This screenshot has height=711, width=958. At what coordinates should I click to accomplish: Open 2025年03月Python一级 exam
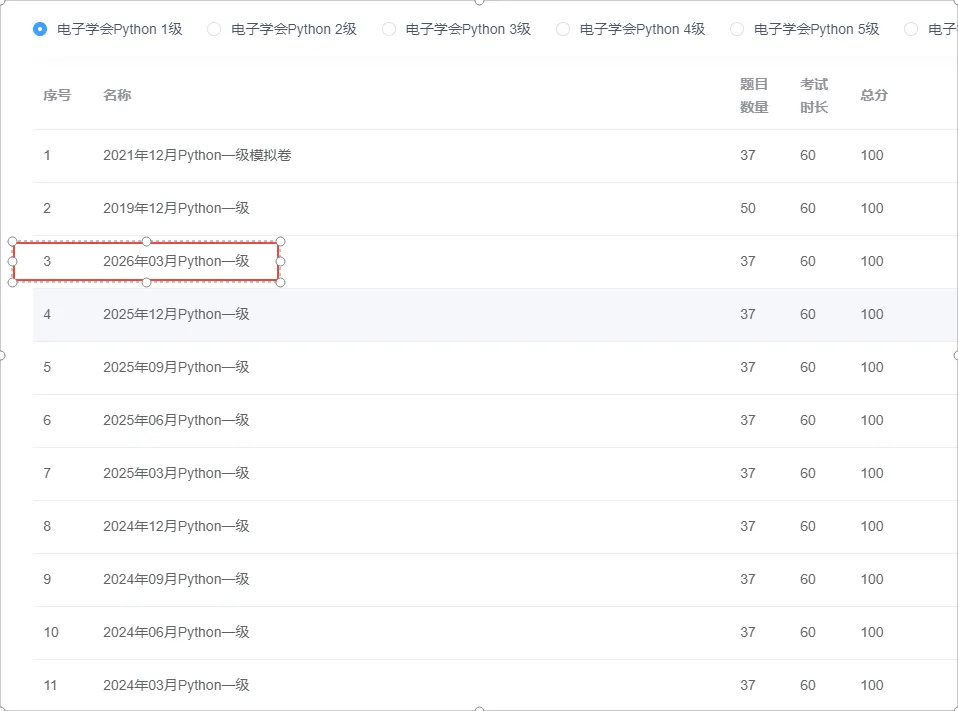pyautogui.click(x=177, y=473)
